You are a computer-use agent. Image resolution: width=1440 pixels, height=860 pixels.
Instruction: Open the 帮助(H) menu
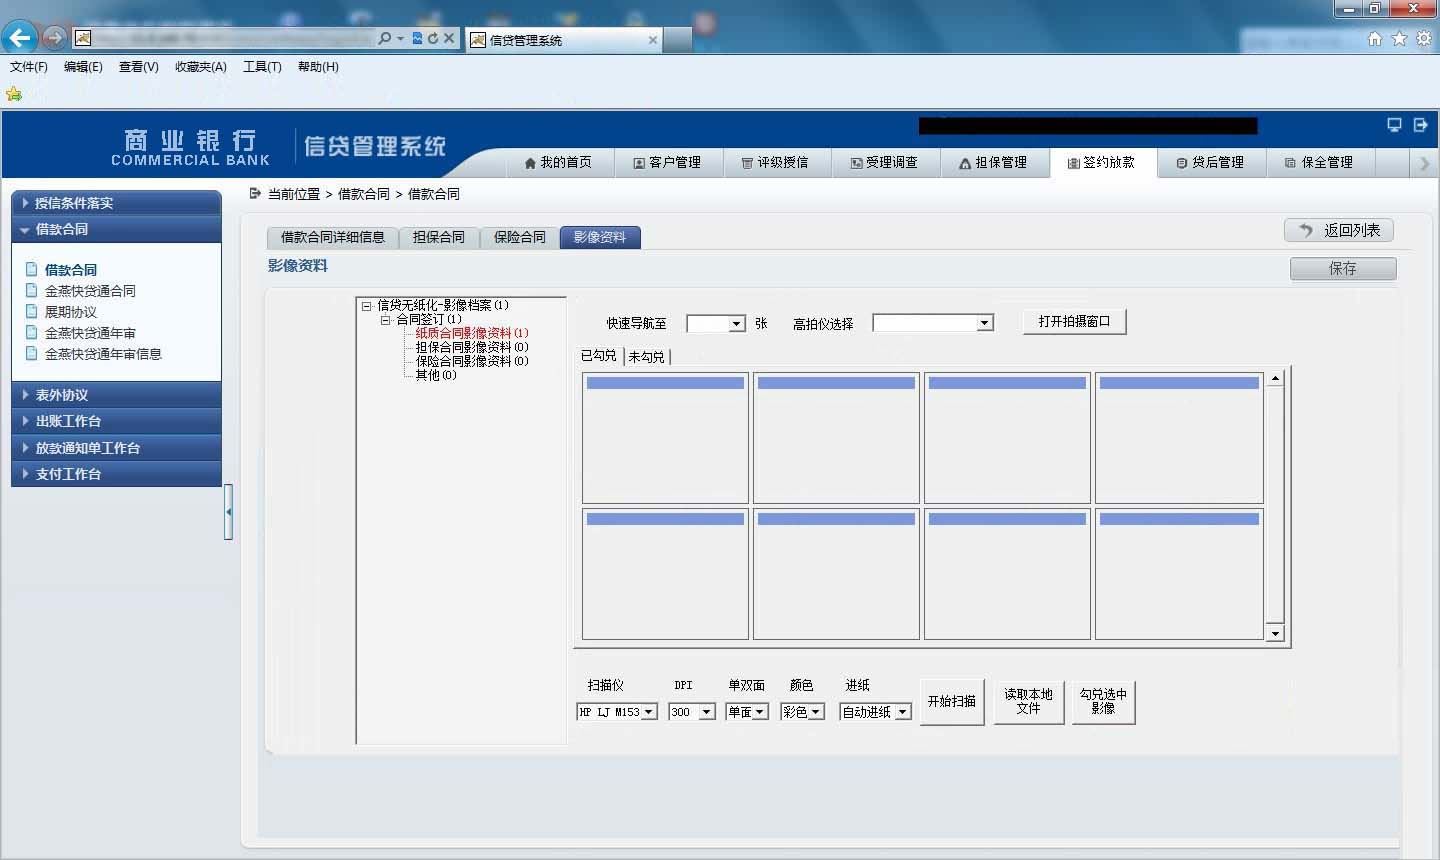tap(318, 67)
